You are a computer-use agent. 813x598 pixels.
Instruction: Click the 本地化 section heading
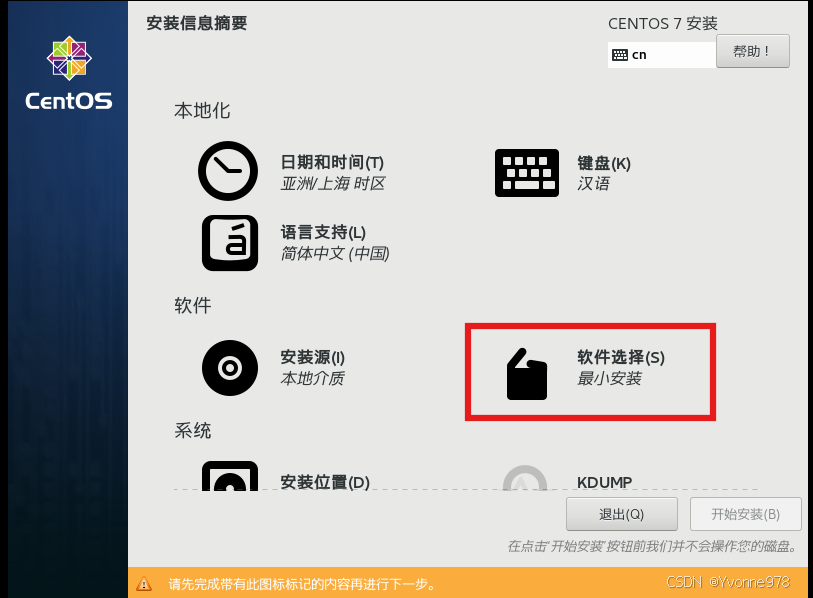point(202,110)
